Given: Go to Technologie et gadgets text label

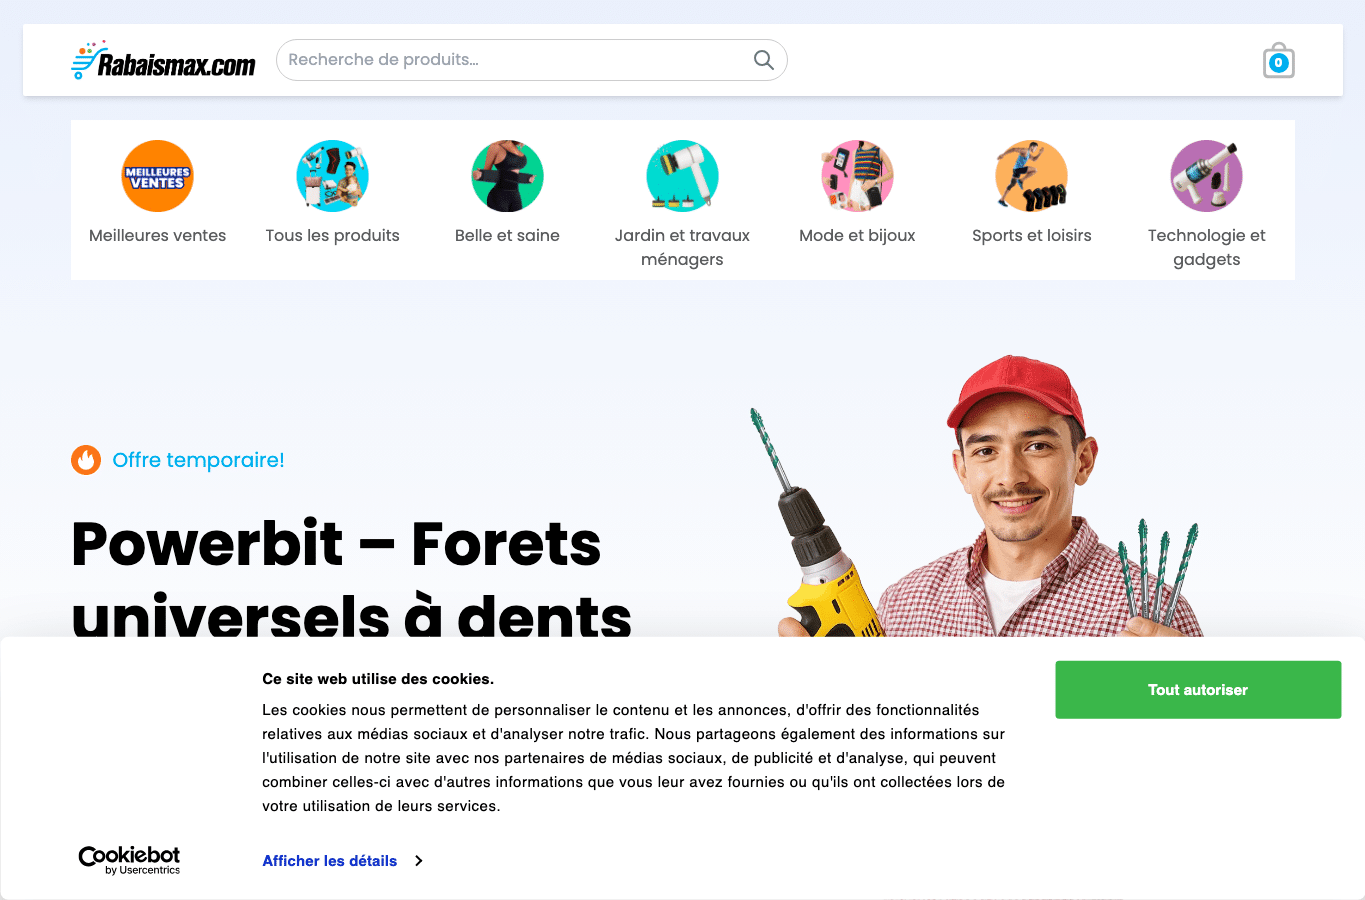Looking at the screenshot, I should point(1207,248).
